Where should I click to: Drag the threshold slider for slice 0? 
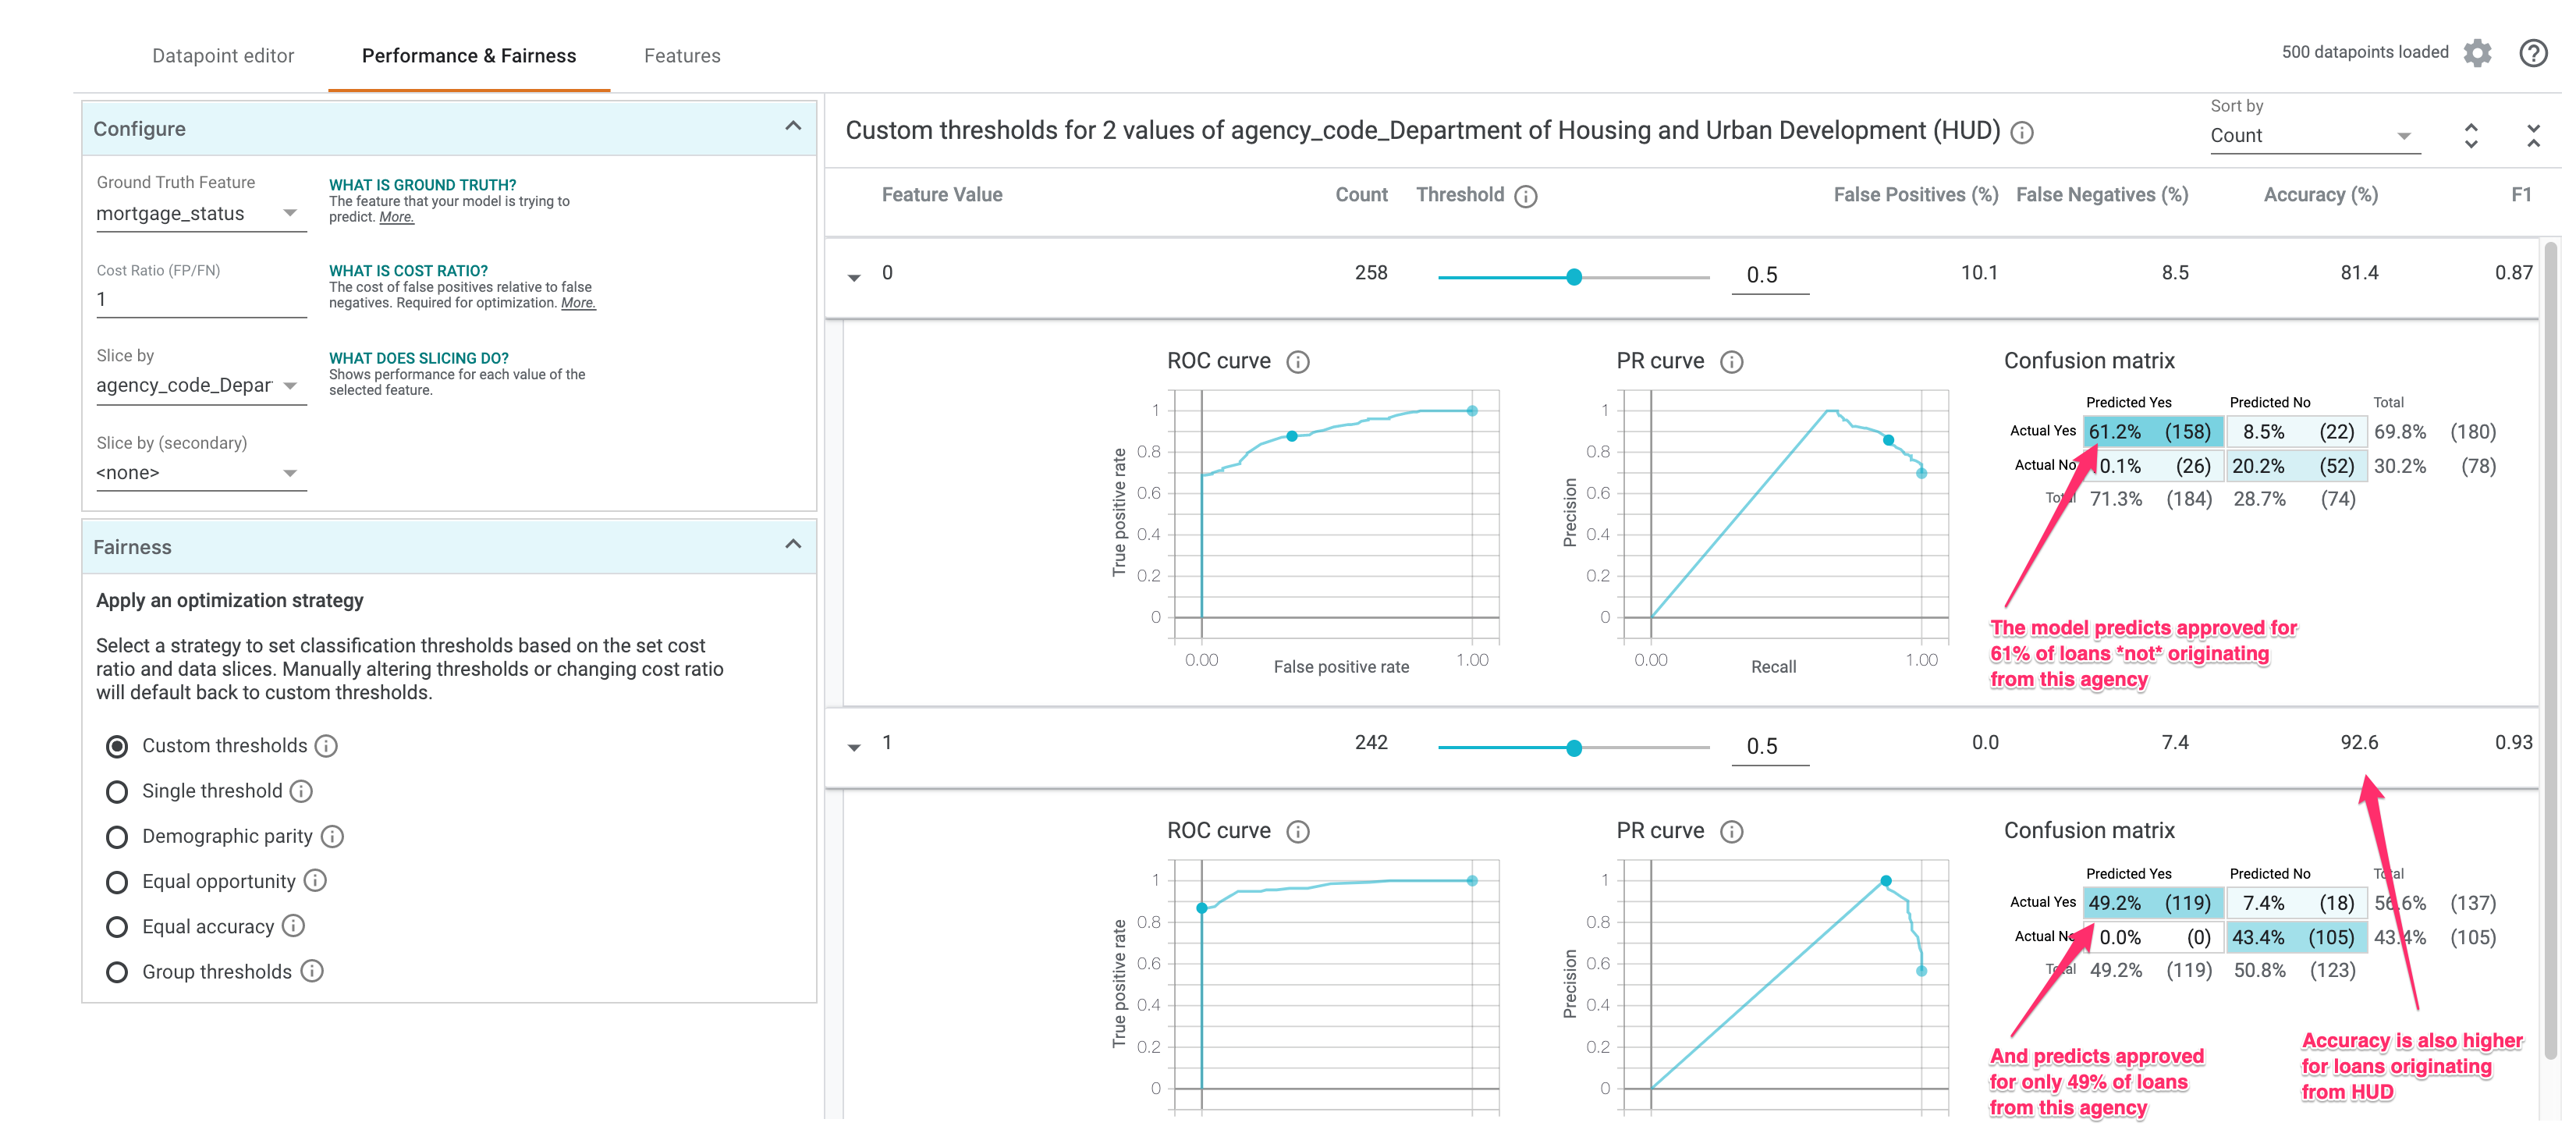coord(1569,275)
